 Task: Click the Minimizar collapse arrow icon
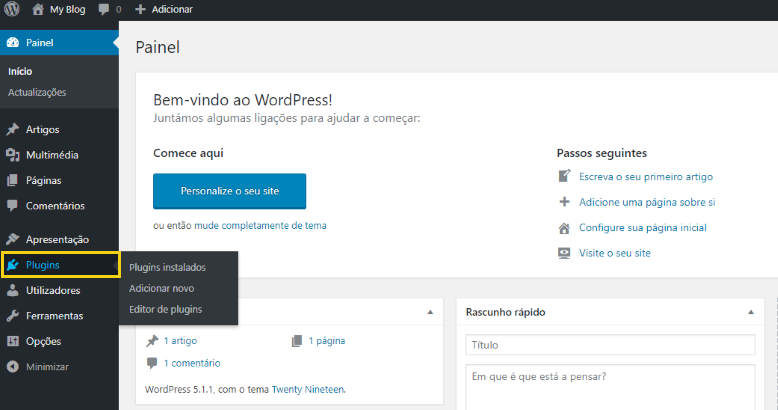12,367
